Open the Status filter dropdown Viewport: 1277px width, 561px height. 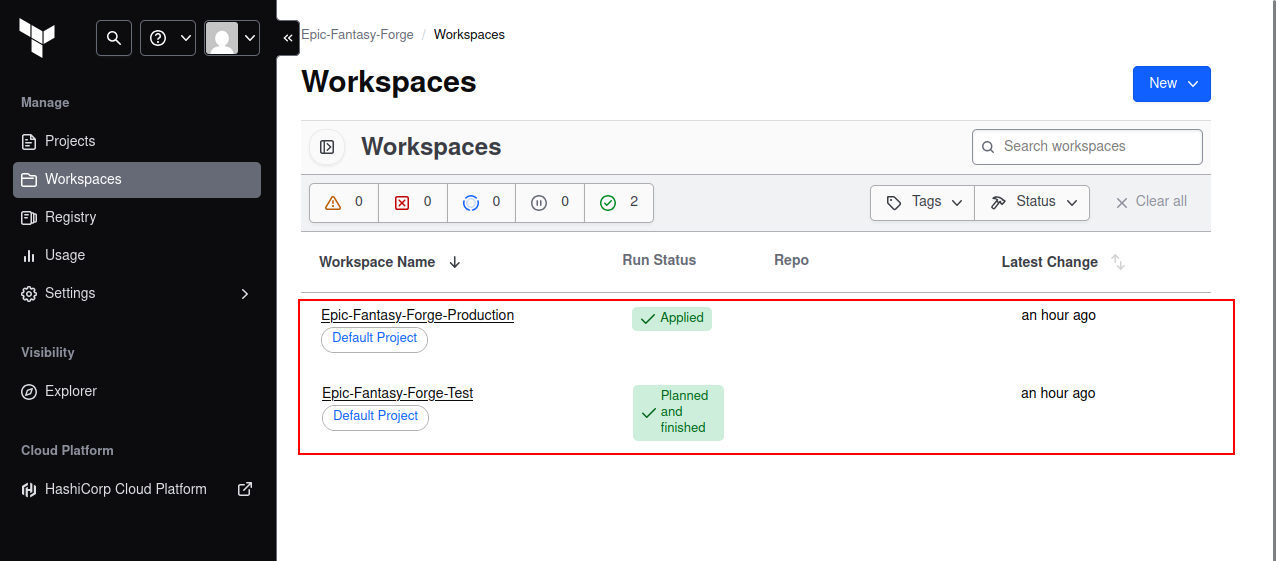[x=1032, y=202]
